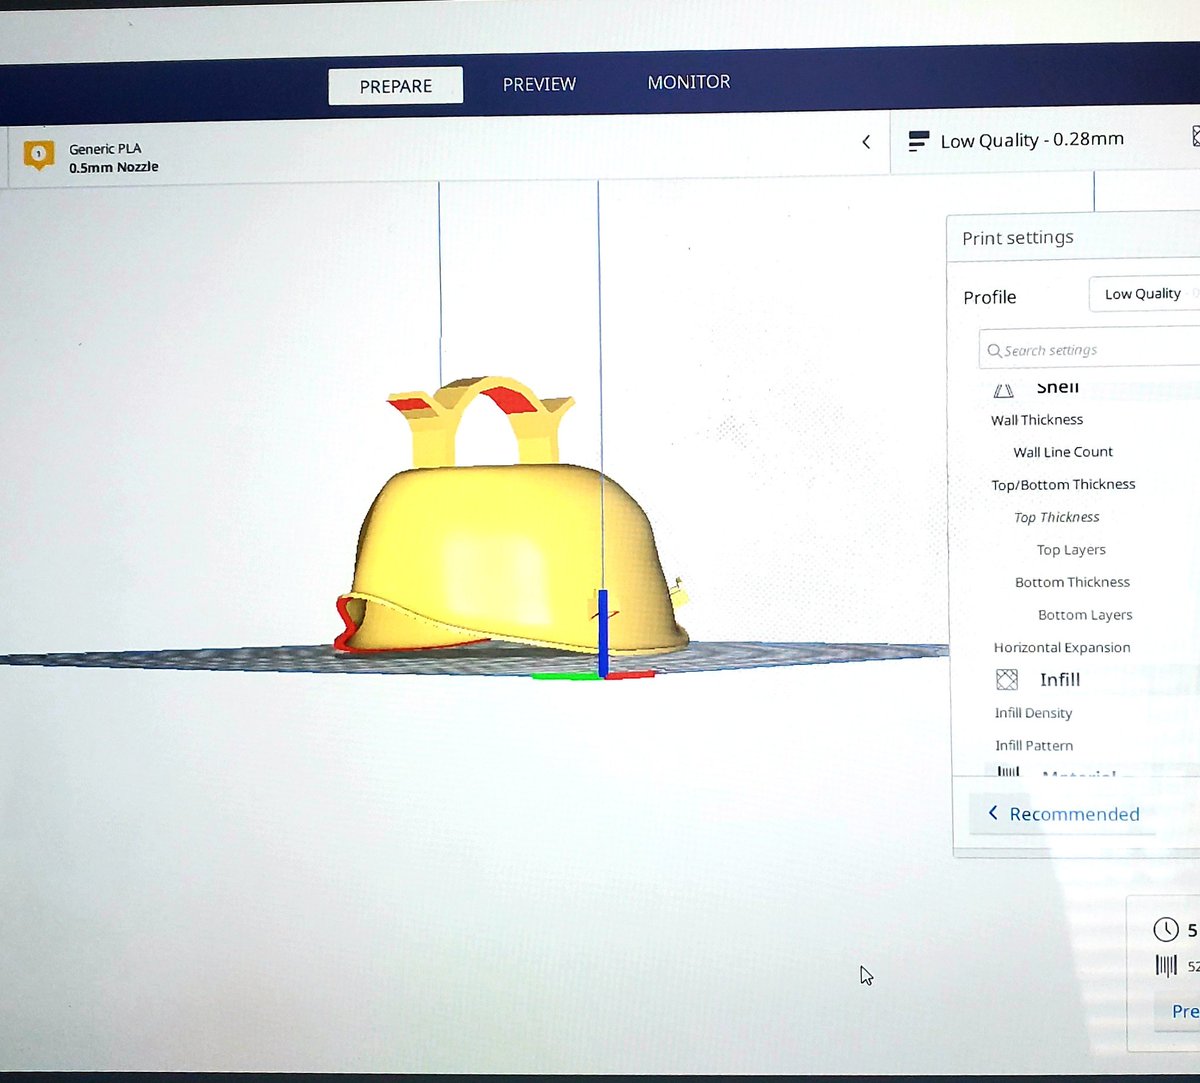
Task: Click the Material category icon
Action: (1008, 771)
